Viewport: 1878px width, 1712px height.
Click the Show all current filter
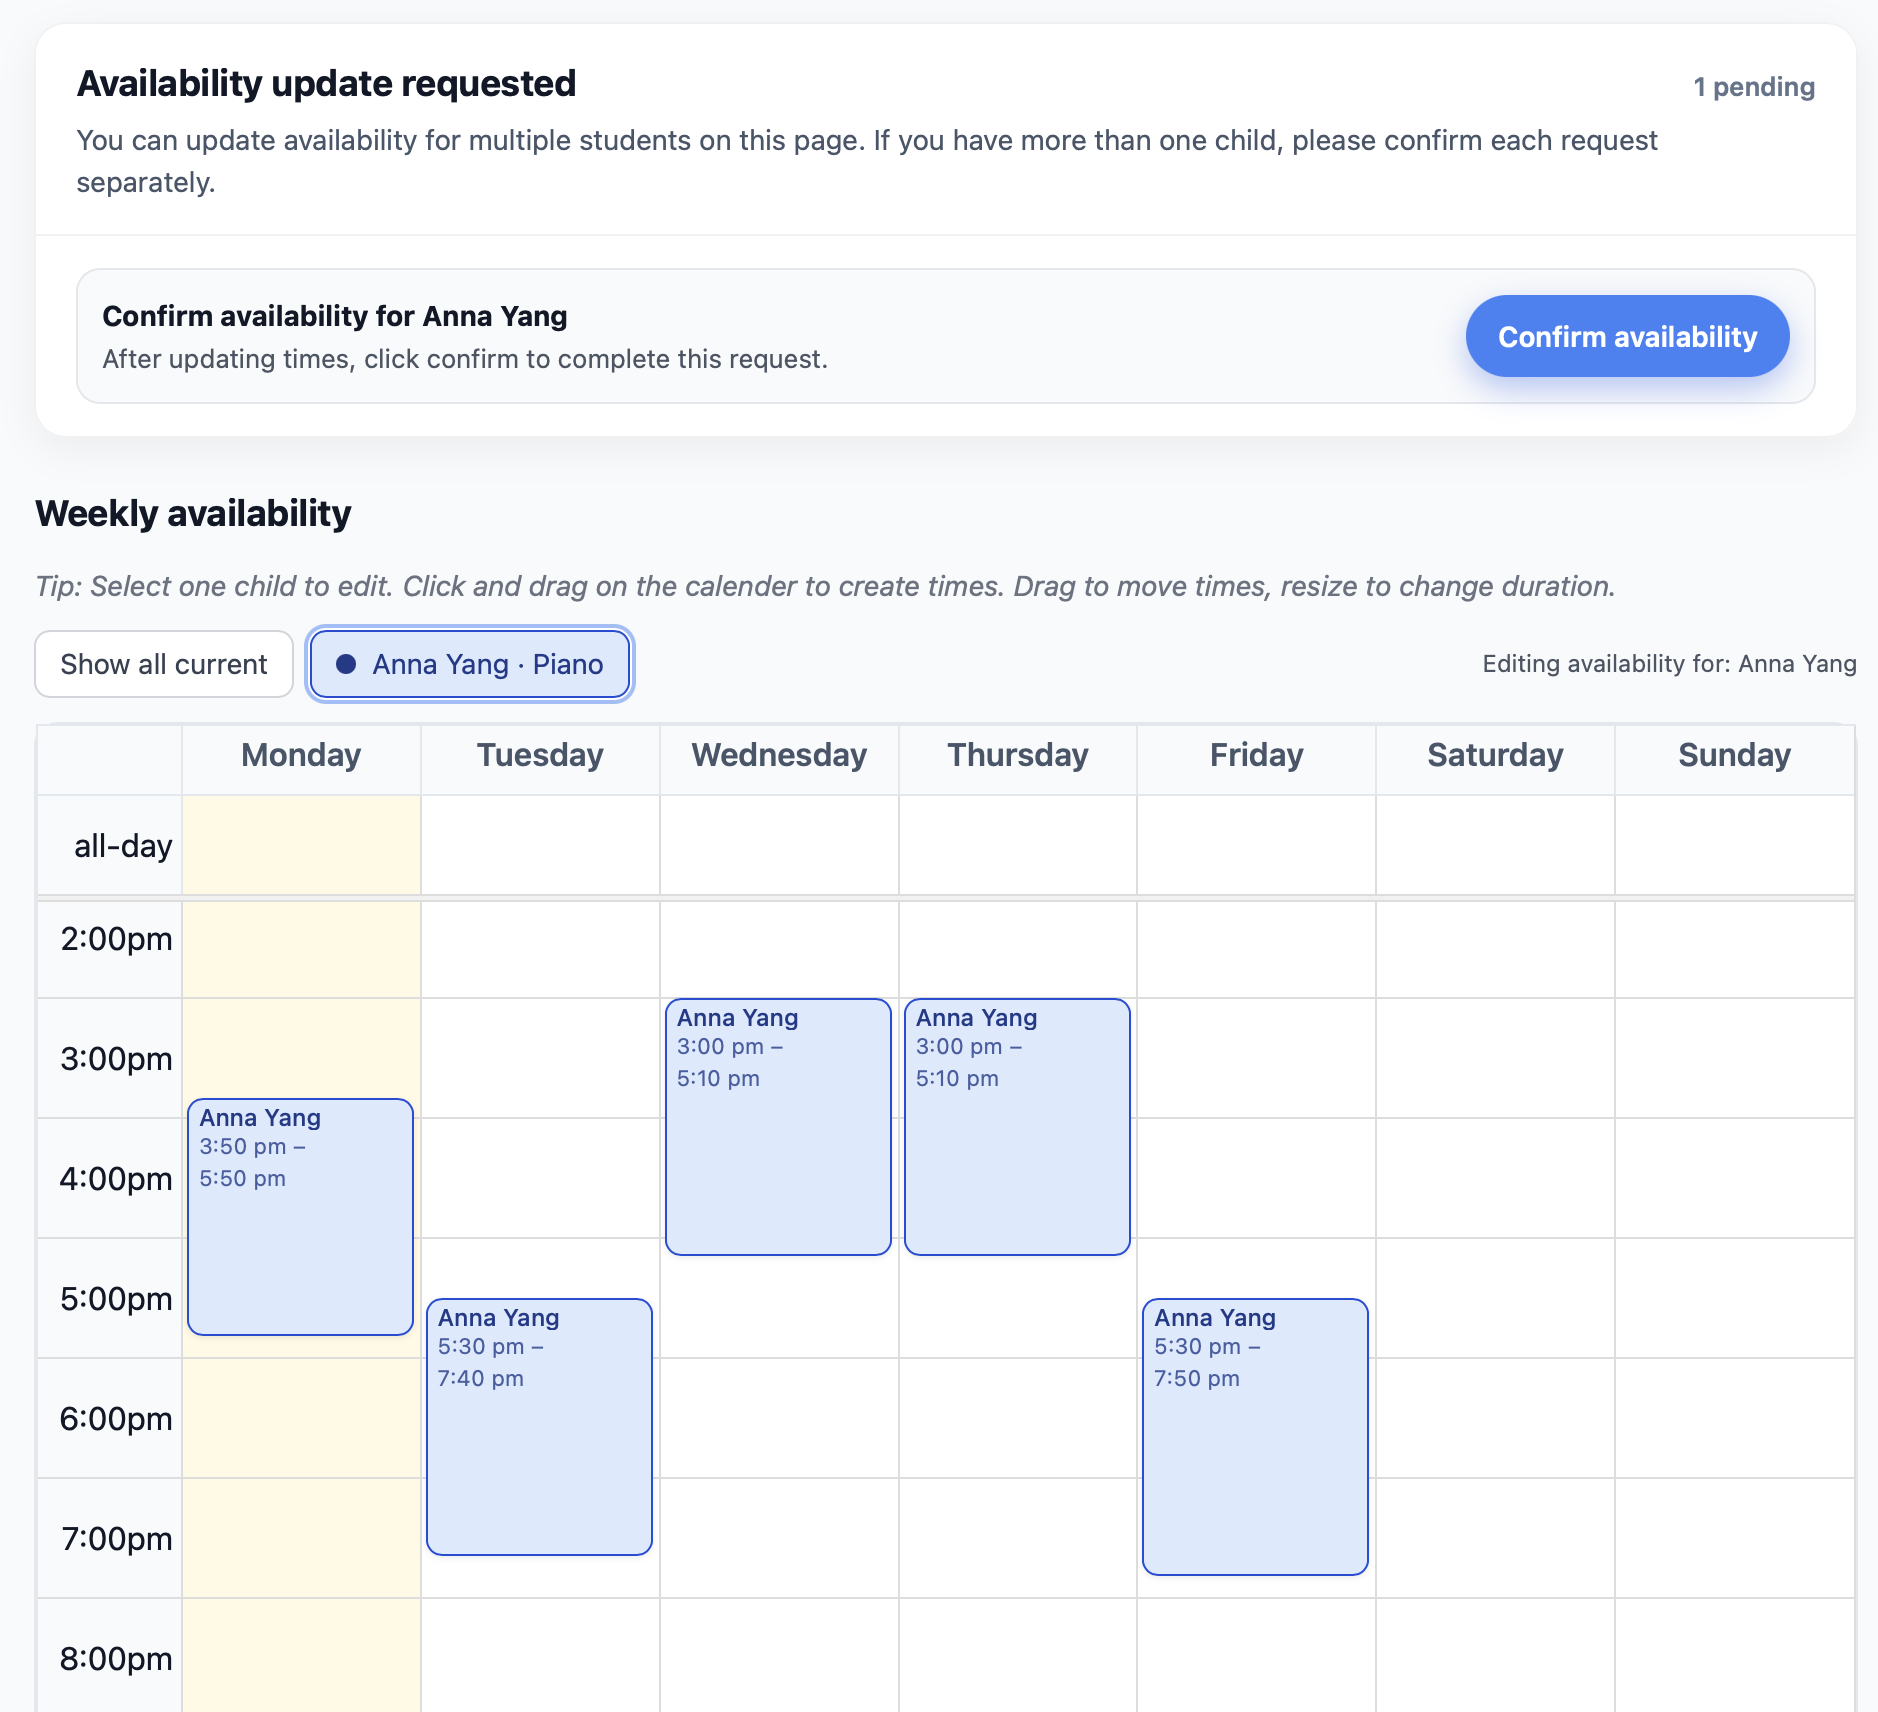pos(163,663)
